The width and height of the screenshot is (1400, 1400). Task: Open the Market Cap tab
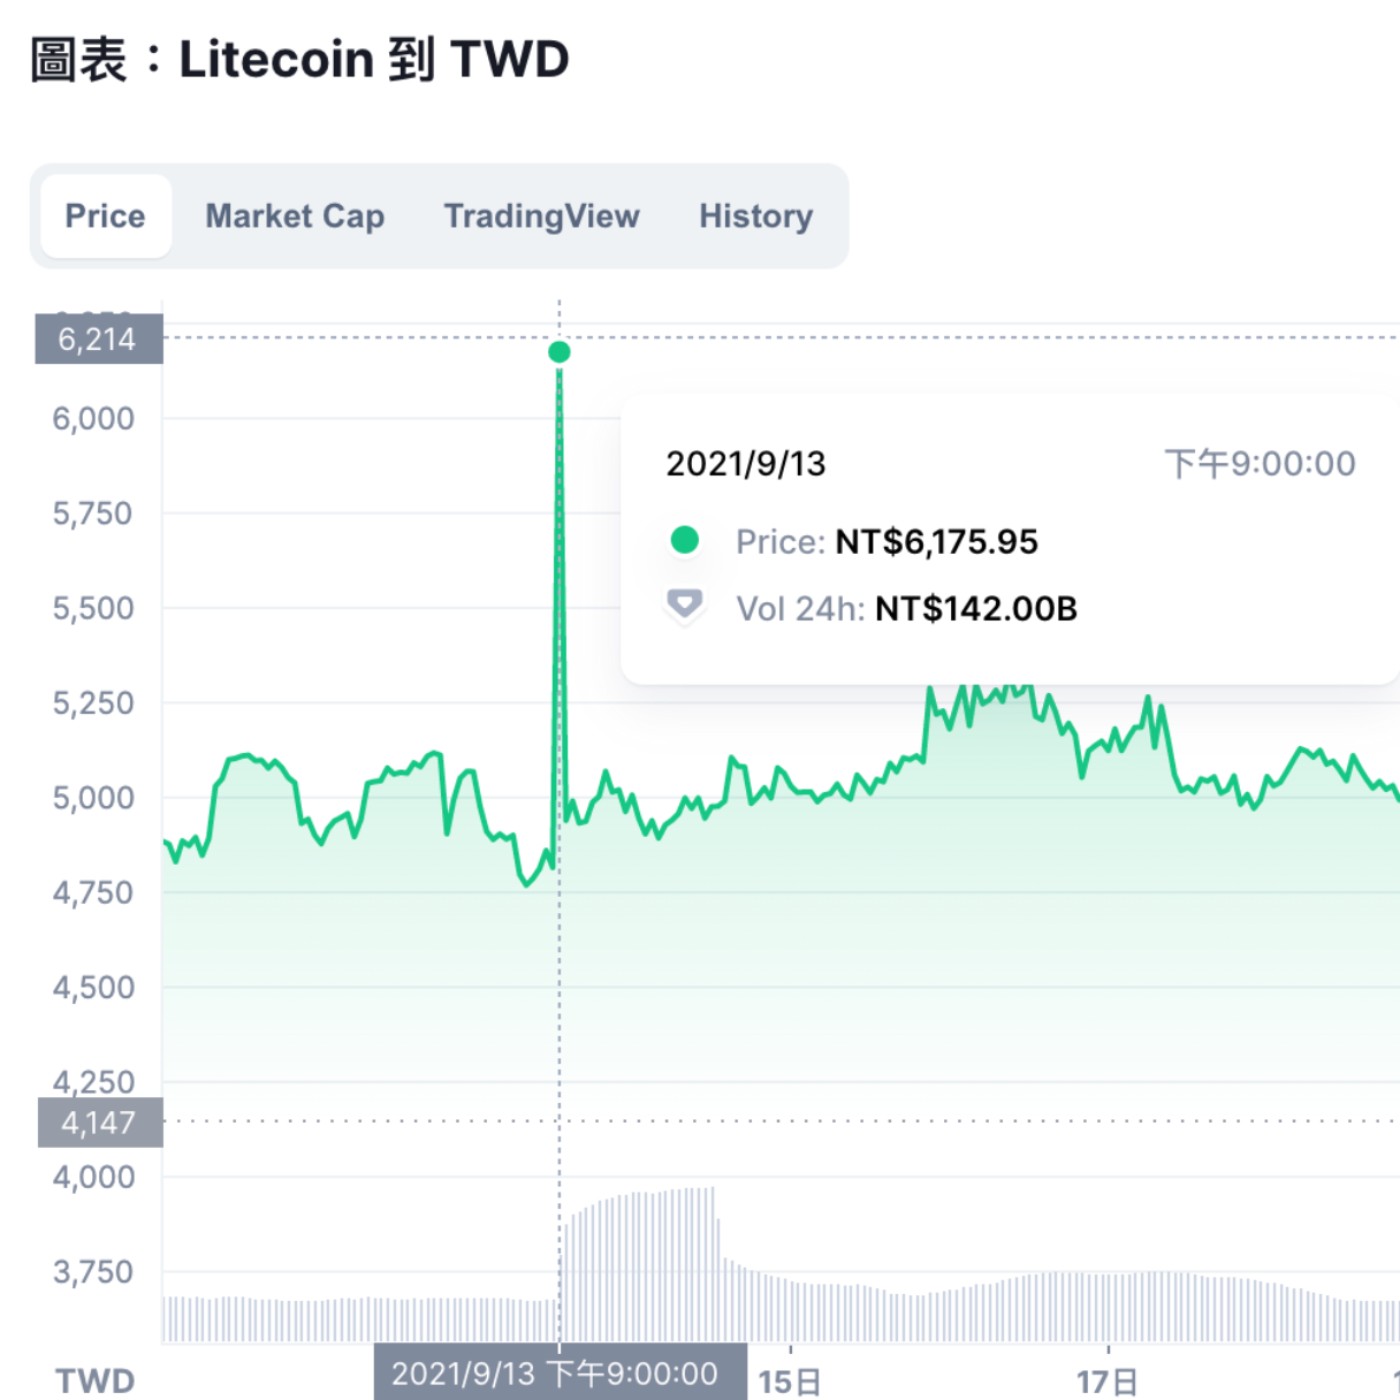pyautogui.click(x=295, y=216)
